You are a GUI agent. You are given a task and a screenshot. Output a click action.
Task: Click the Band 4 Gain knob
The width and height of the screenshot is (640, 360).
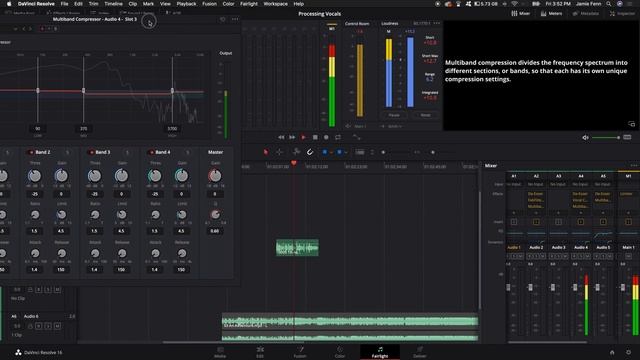(x=181, y=176)
